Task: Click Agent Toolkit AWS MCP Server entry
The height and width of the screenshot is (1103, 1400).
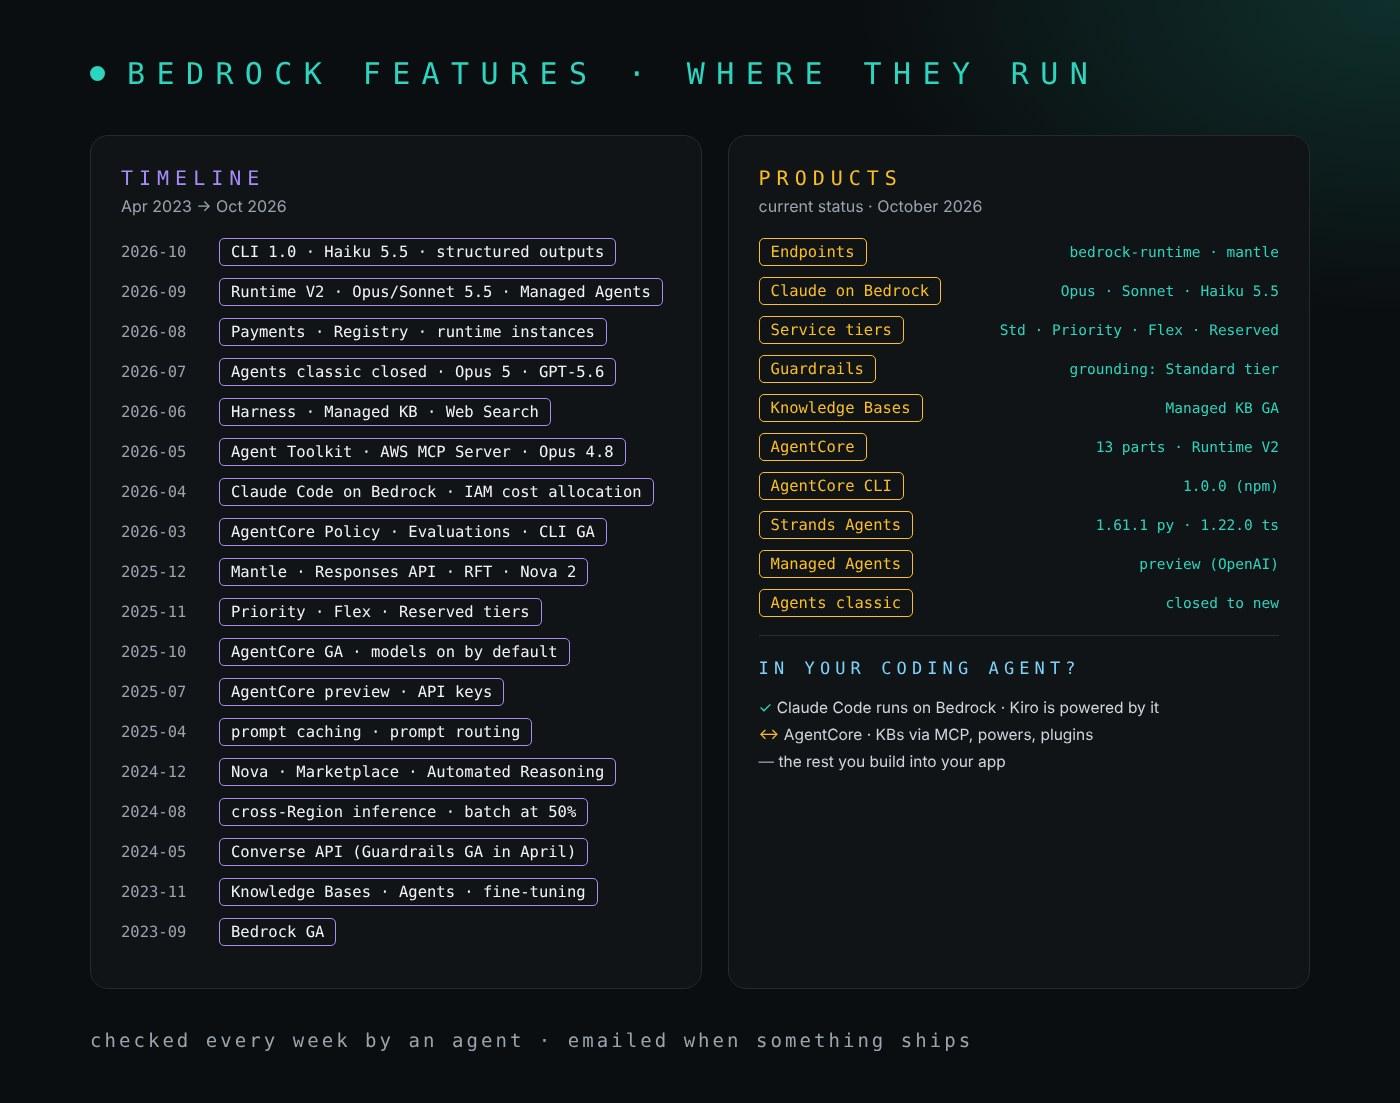Action: click(x=422, y=452)
